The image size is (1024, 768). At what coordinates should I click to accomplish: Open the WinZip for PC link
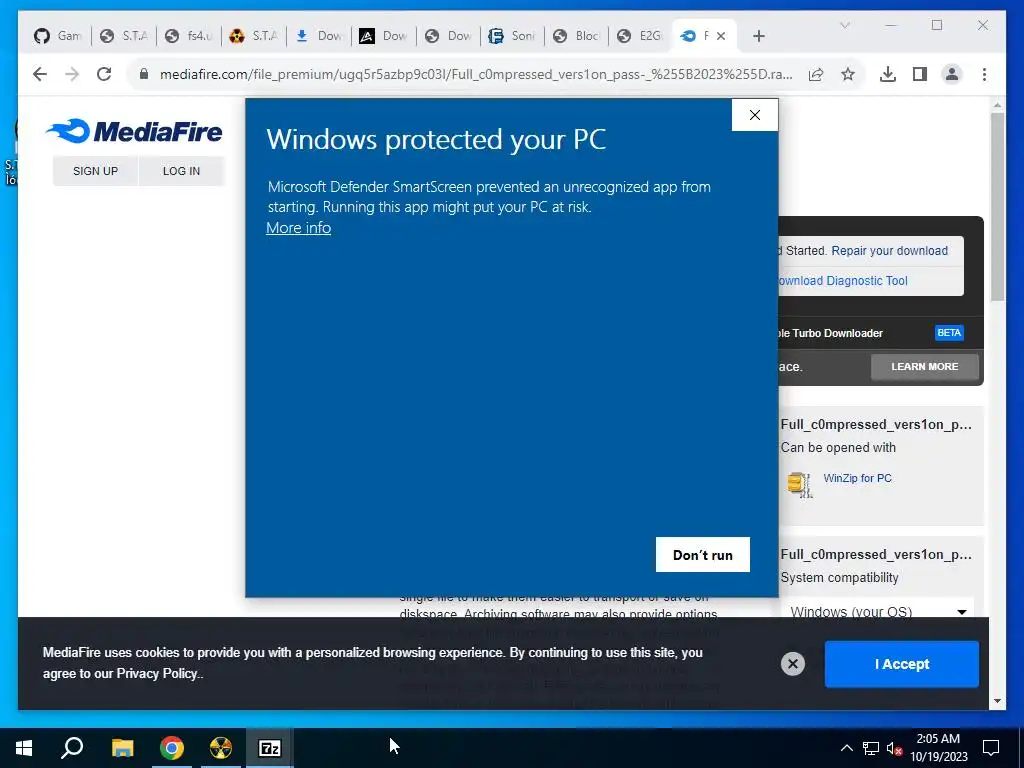[x=857, y=478]
